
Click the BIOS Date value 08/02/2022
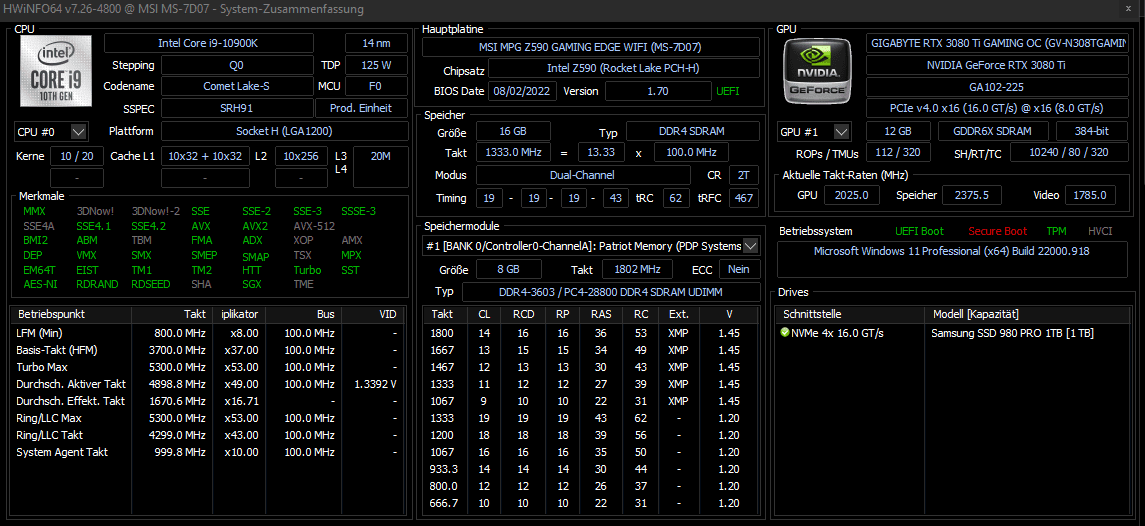pyautogui.click(x=523, y=91)
